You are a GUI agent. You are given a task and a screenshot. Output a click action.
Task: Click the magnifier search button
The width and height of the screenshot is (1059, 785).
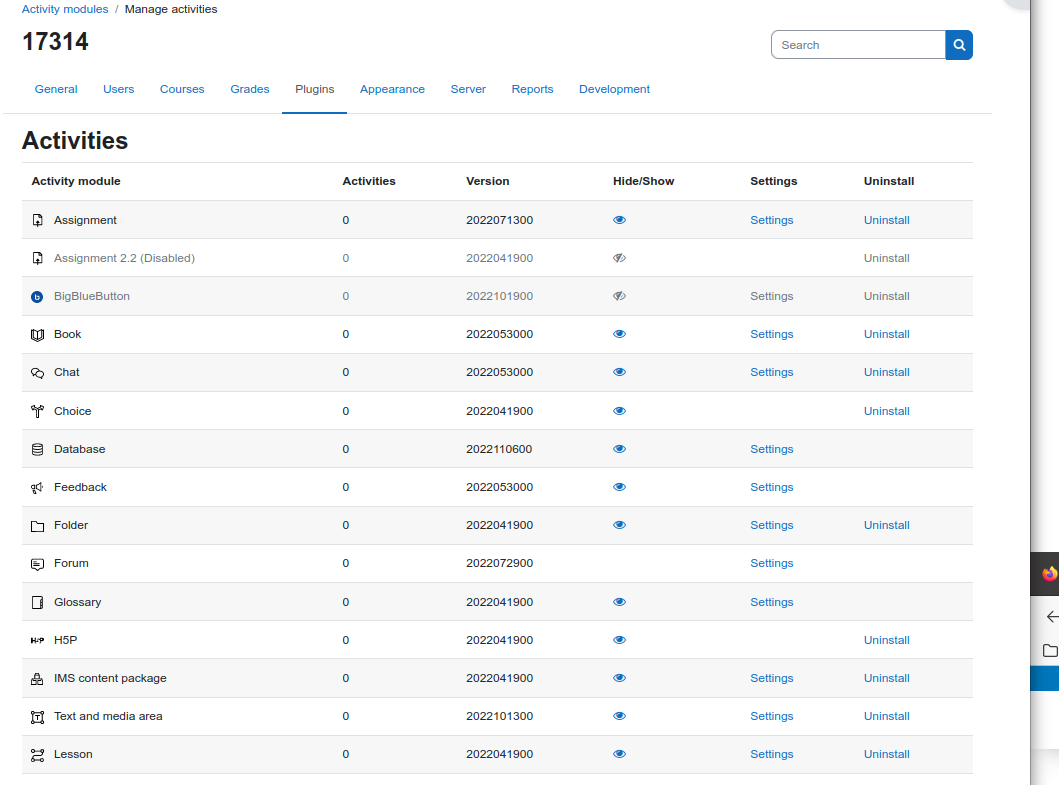pos(959,45)
